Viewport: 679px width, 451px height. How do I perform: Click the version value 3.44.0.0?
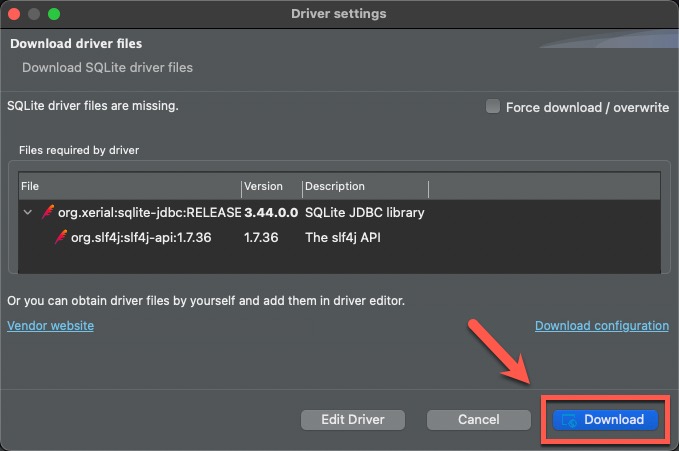coord(271,212)
